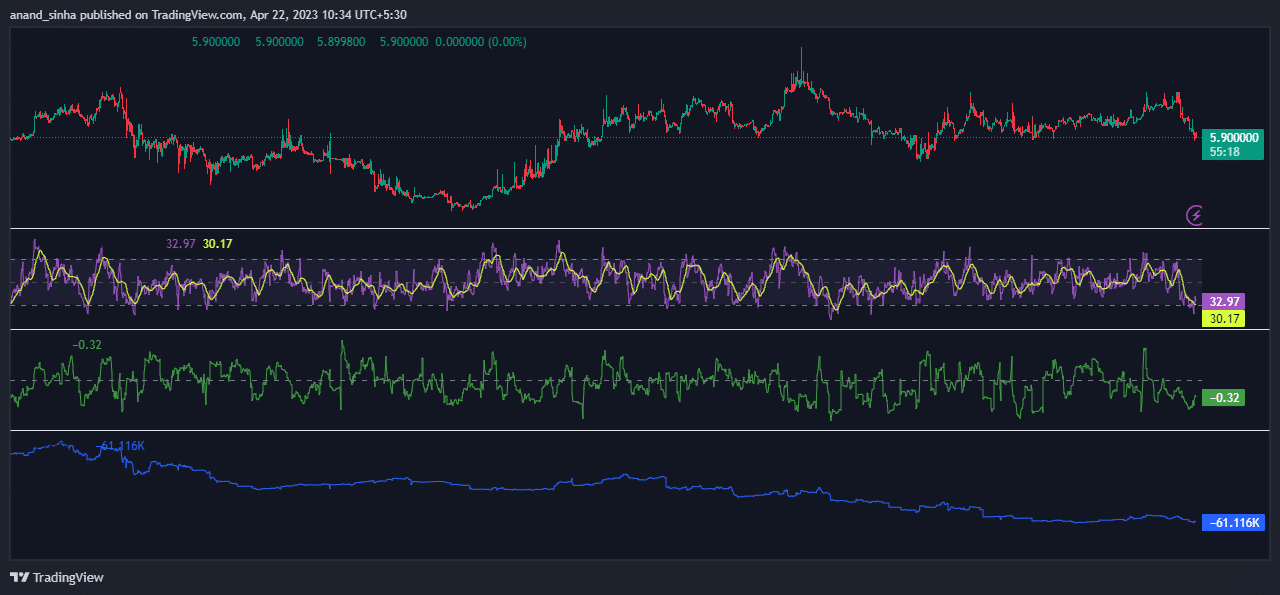Screen dimensions: 1280x595
Task: Click the green -0.32 axis price tag
Action: tap(1224, 398)
